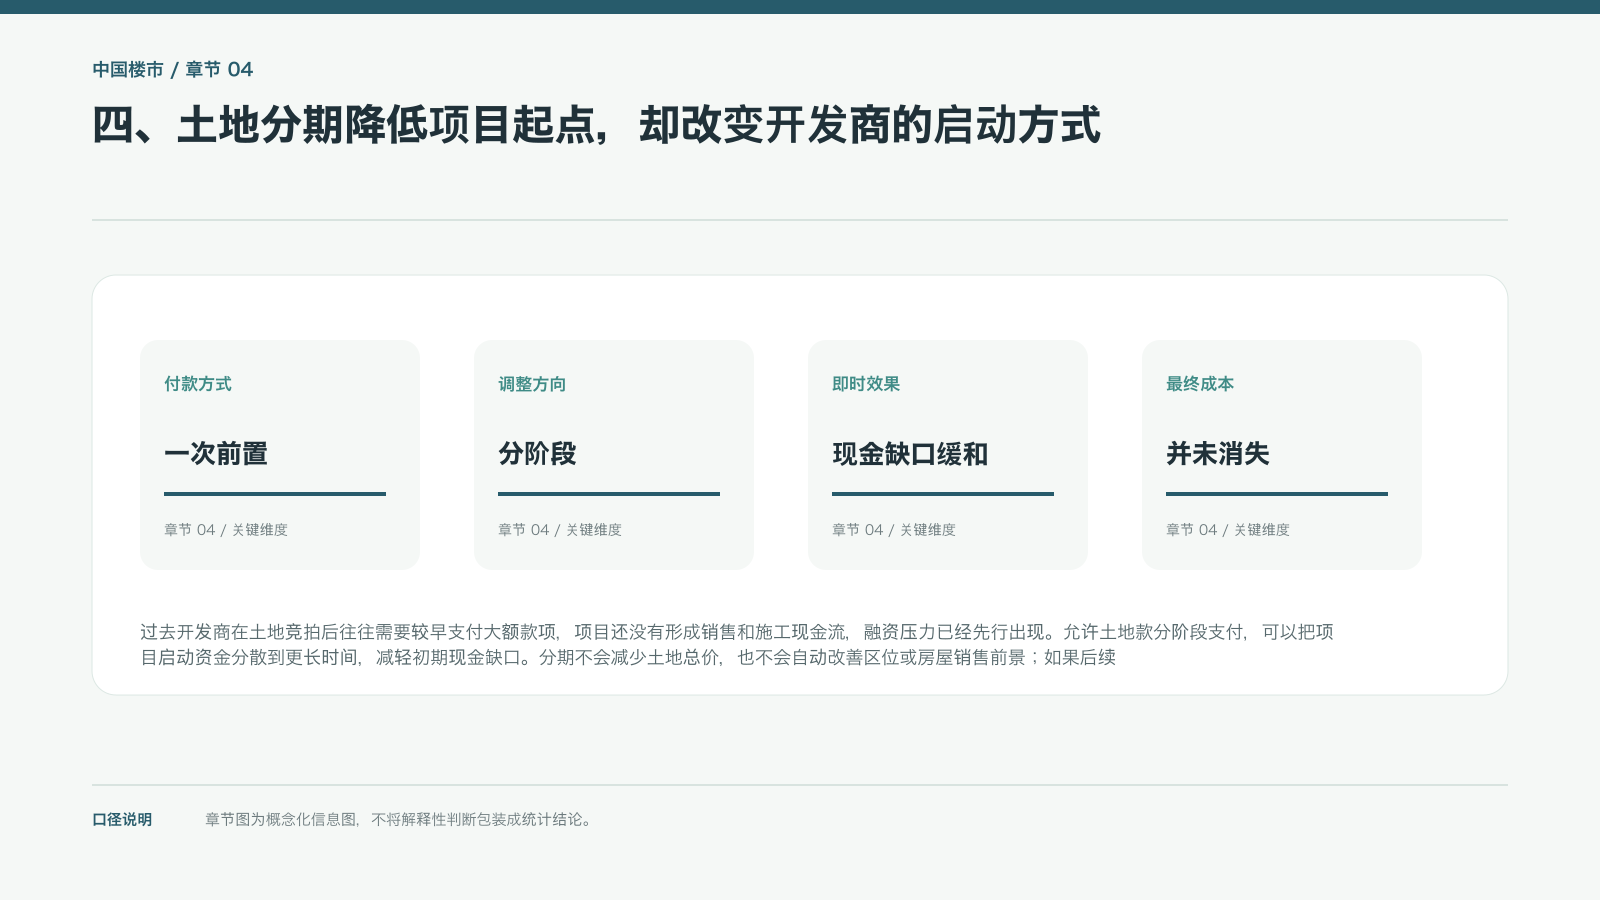Click the footer under 现金缺口缓和 card
The height and width of the screenshot is (900, 1600).
coord(894,530)
